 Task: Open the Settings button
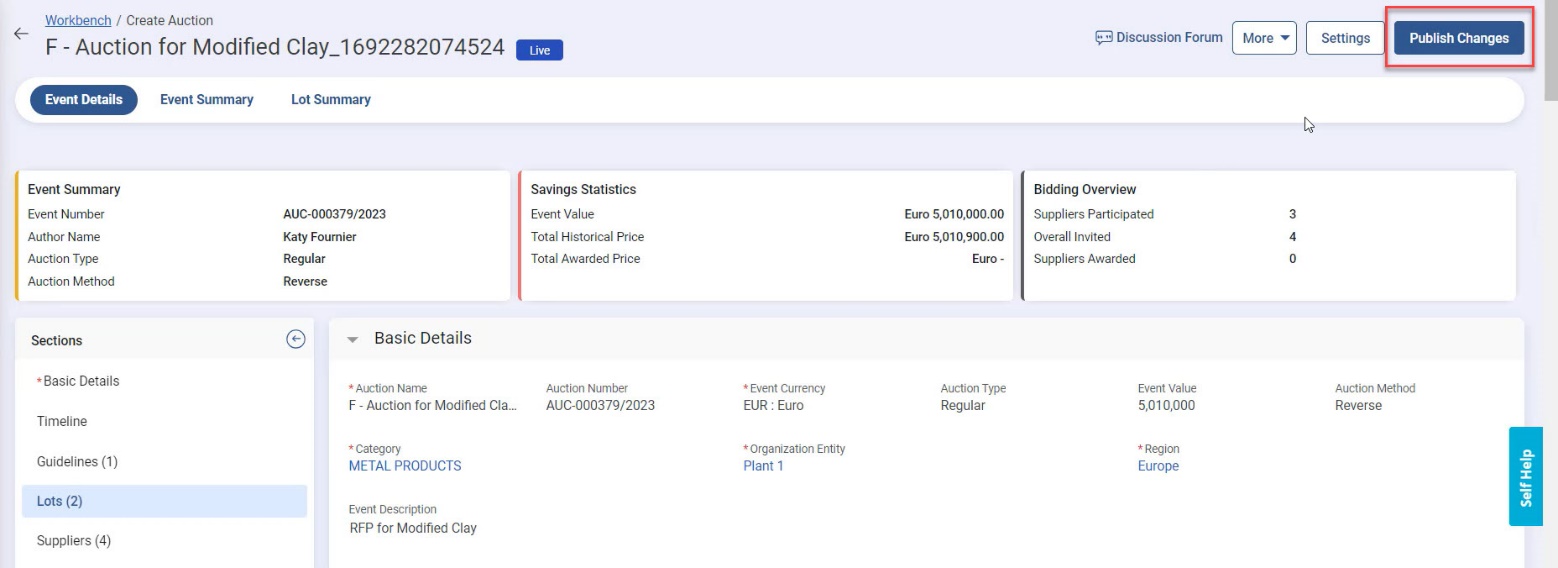(1345, 38)
